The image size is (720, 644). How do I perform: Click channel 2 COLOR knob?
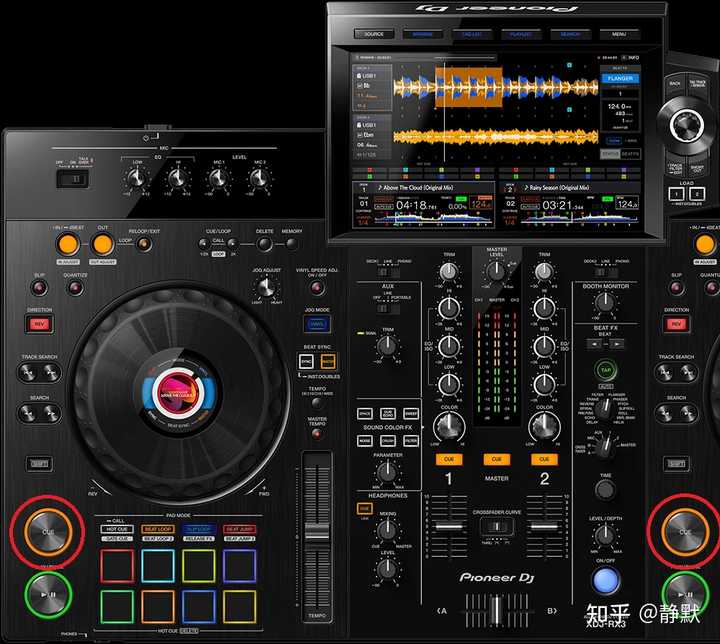pyautogui.click(x=544, y=426)
